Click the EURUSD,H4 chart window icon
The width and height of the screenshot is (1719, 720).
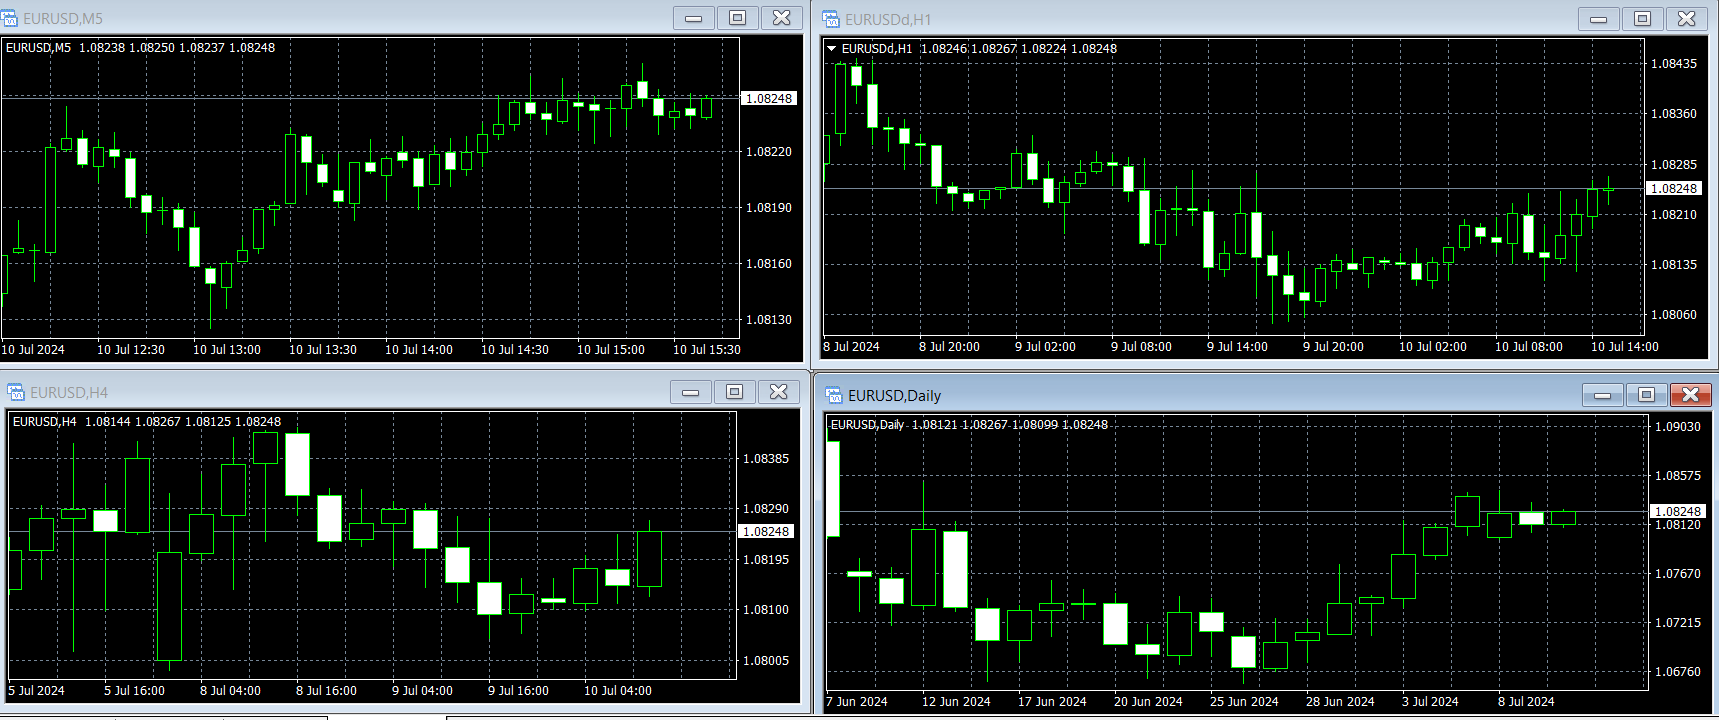coord(16,392)
